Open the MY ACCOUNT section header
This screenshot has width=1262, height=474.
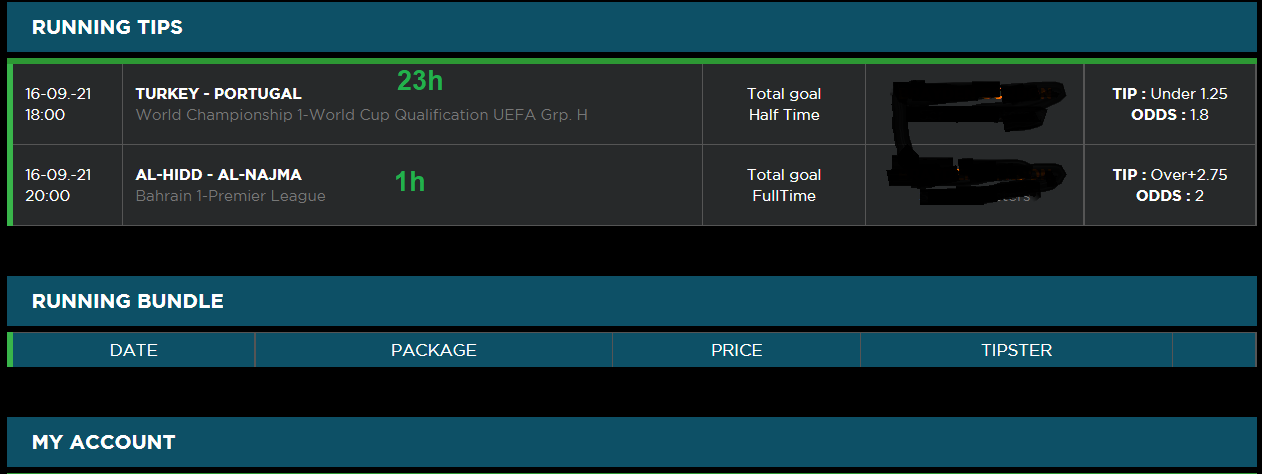coord(103,442)
